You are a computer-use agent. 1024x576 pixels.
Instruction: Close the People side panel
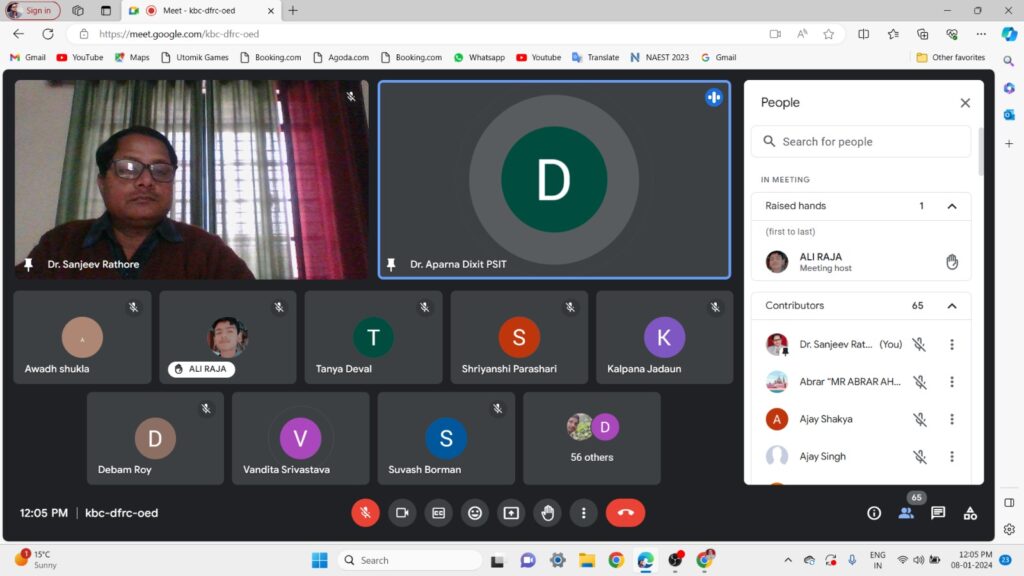[x=965, y=103]
